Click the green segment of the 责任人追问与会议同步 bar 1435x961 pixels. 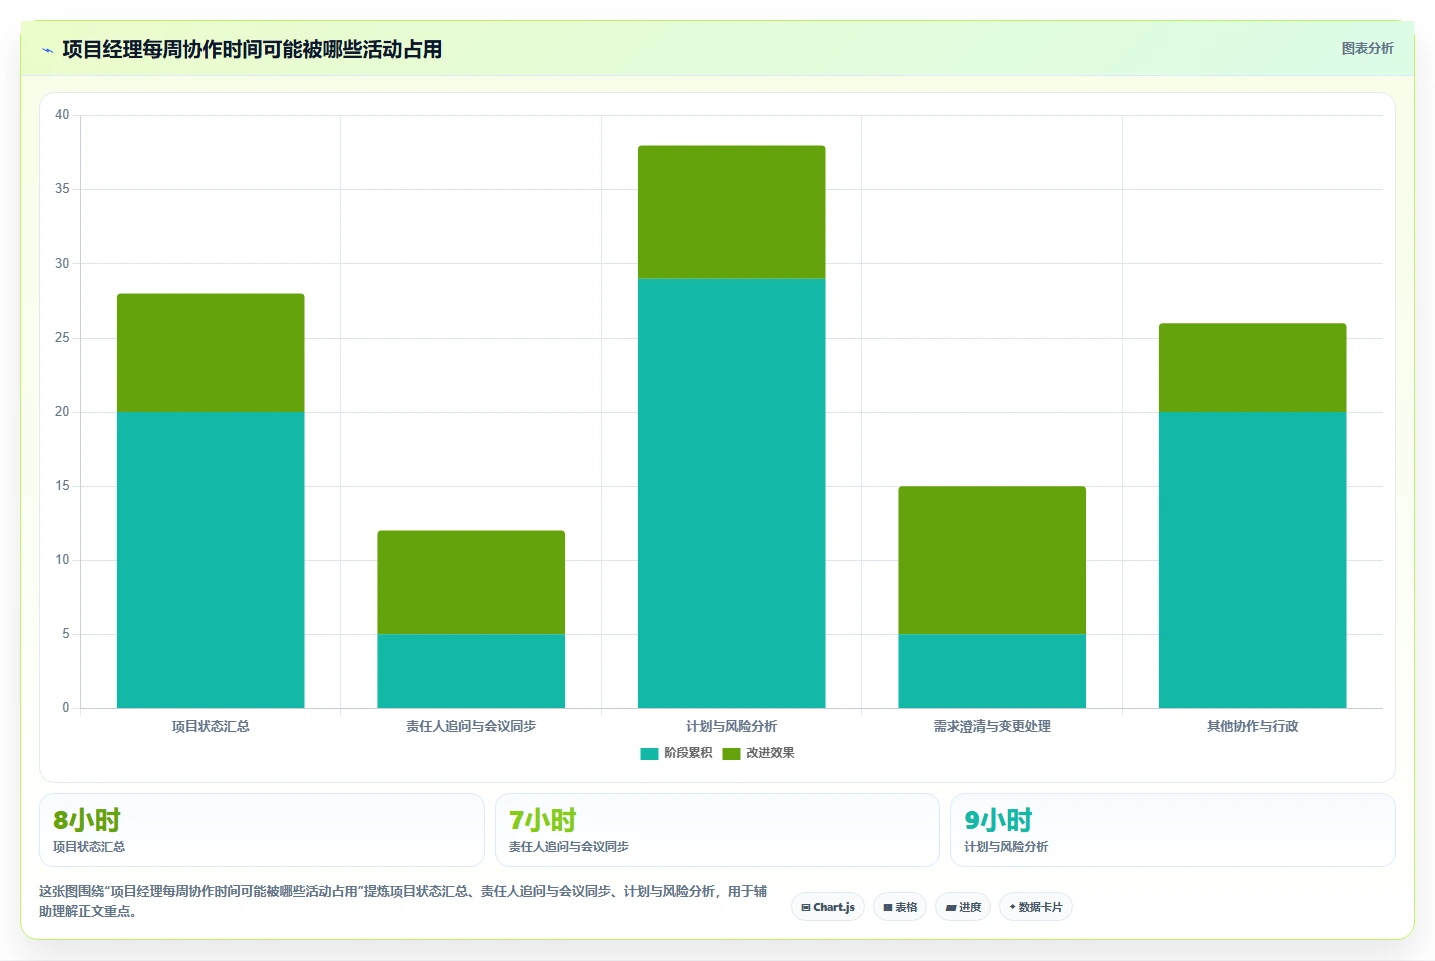click(x=471, y=582)
